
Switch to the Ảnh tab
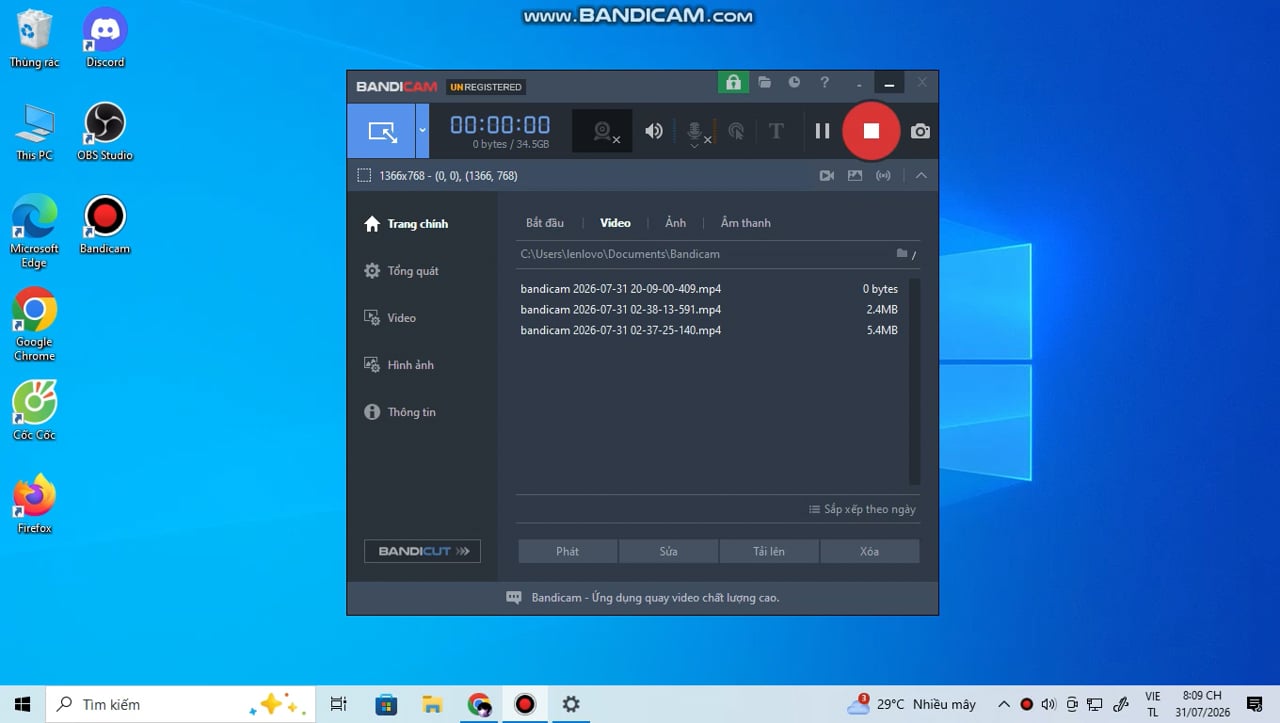point(676,223)
